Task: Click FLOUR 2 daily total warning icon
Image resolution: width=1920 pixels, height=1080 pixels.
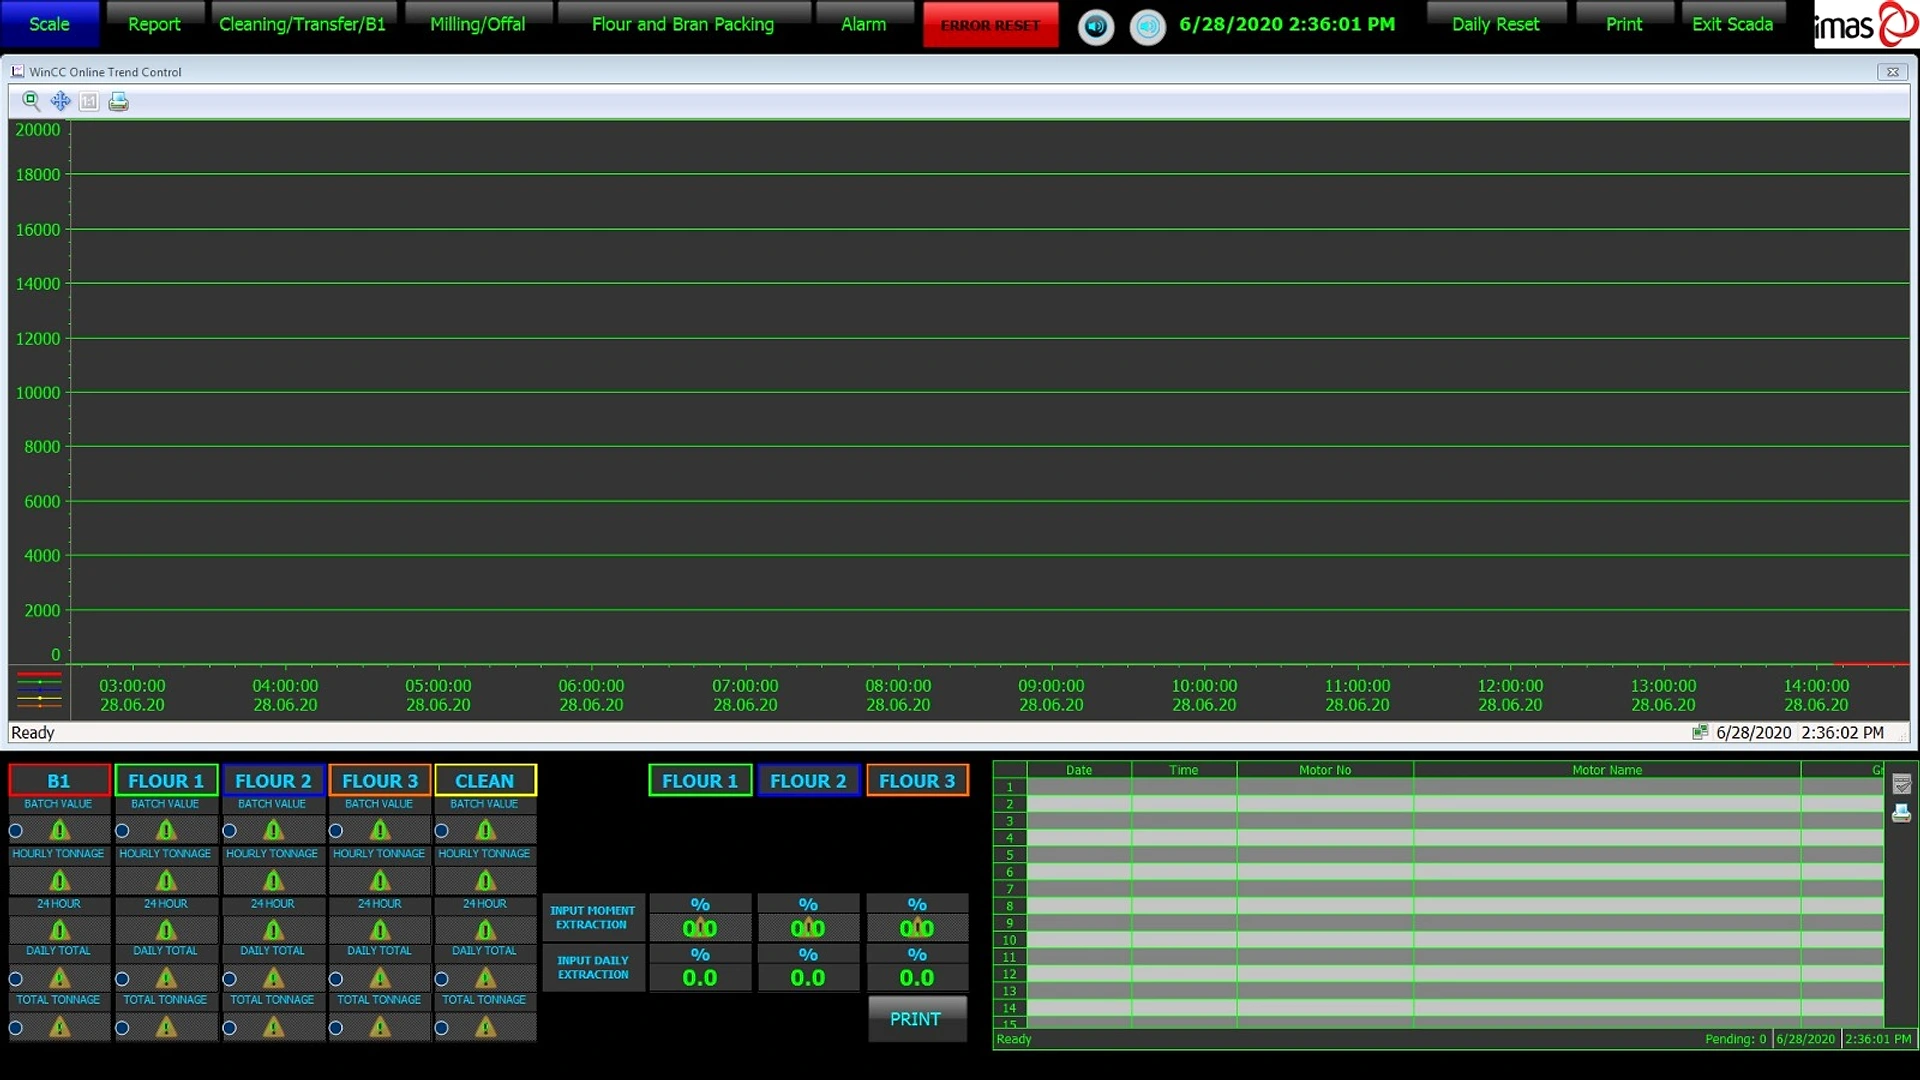Action: pyautogui.click(x=273, y=977)
